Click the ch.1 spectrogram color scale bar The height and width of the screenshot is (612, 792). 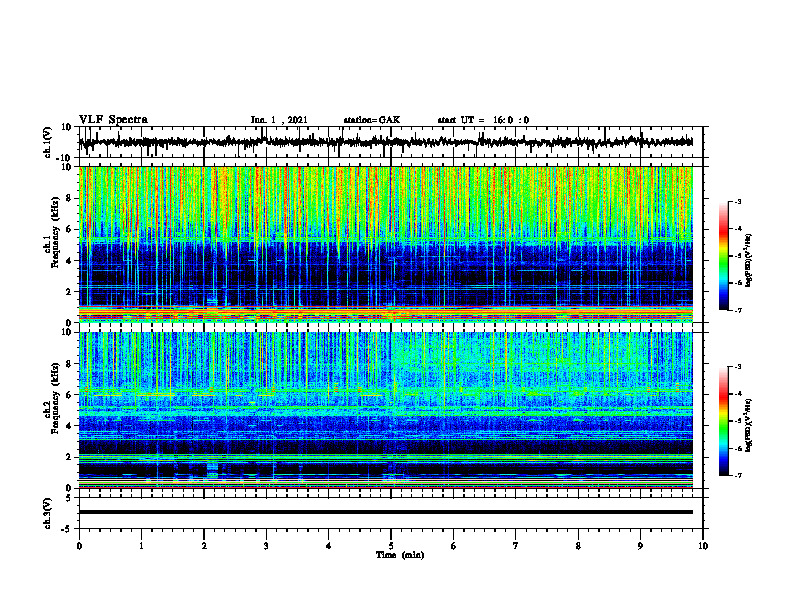coord(723,256)
